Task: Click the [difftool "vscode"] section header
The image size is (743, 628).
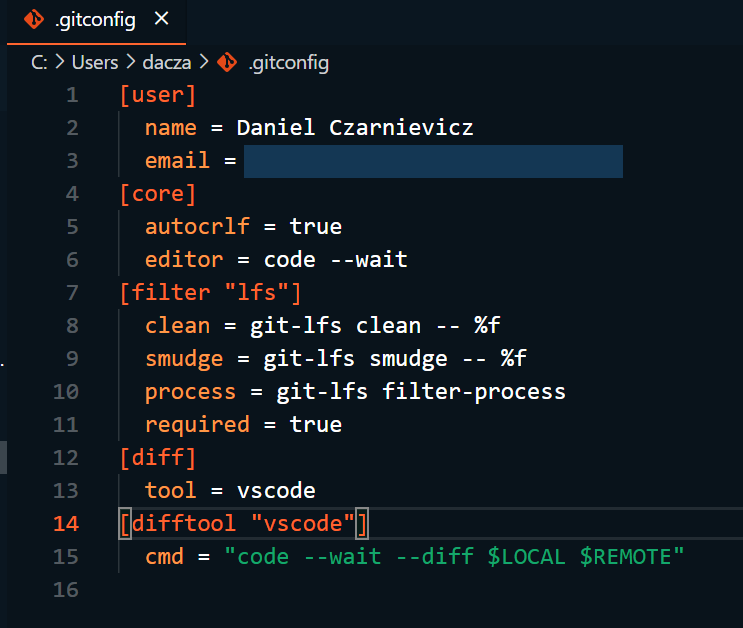Action: (x=243, y=523)
